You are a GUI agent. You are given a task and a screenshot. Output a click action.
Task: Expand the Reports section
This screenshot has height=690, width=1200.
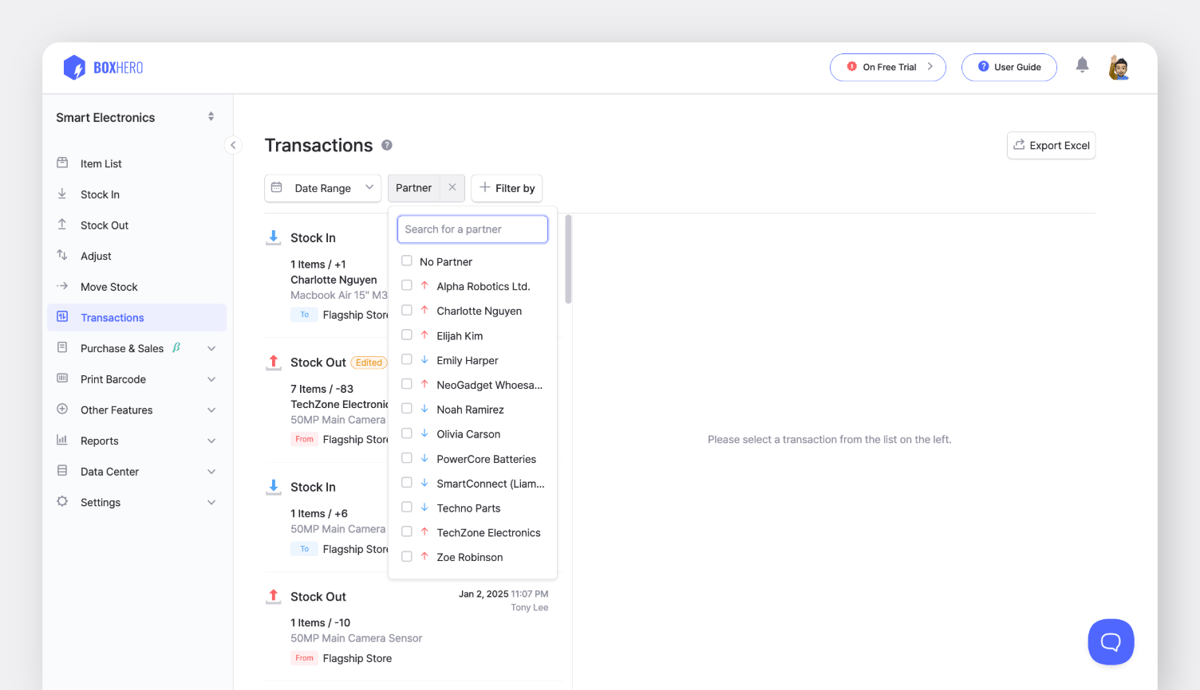(99, 440)
